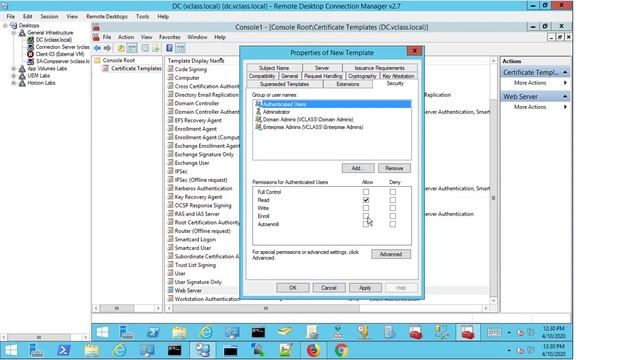Click the template list horizontal scrollbar thumb
Image resolution: width=640 pixels, height=360 pixels.
(x=266, y=308)
